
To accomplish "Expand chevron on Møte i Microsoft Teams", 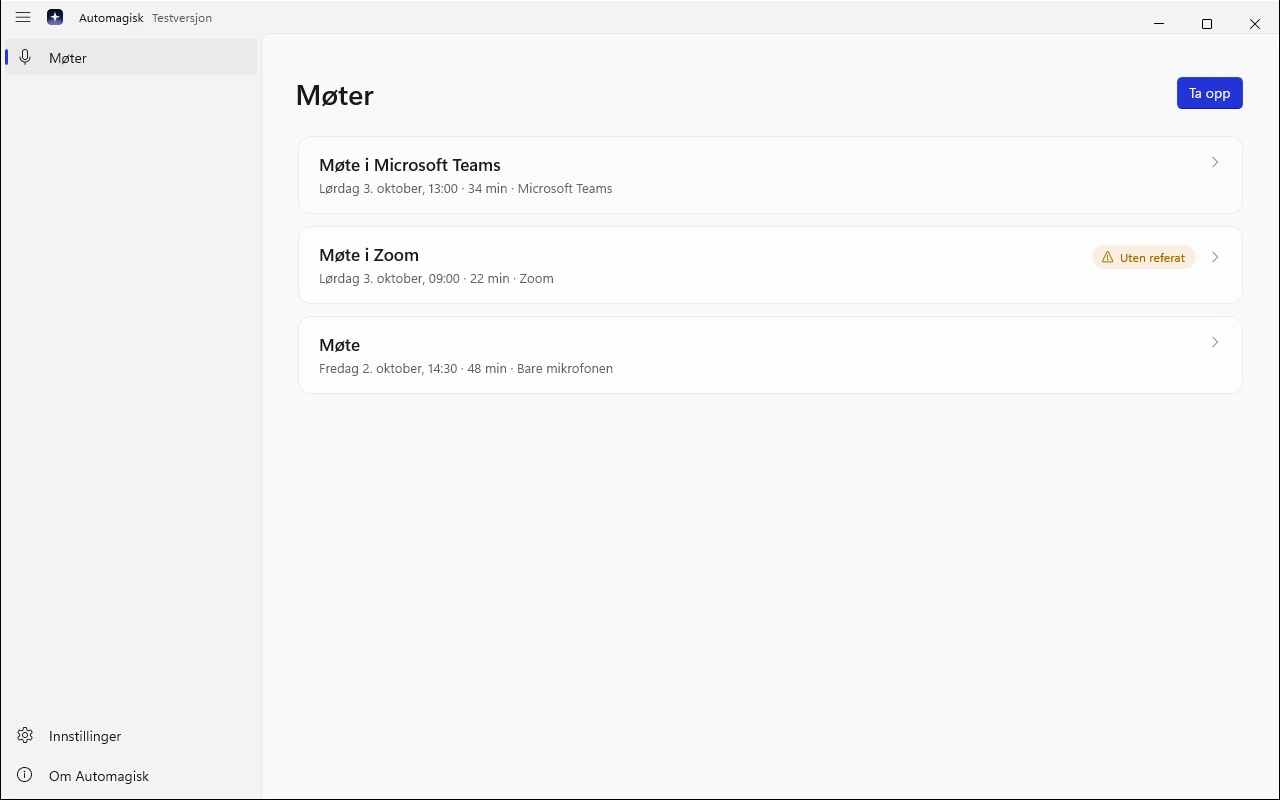I will click(x=1215, y=162).
